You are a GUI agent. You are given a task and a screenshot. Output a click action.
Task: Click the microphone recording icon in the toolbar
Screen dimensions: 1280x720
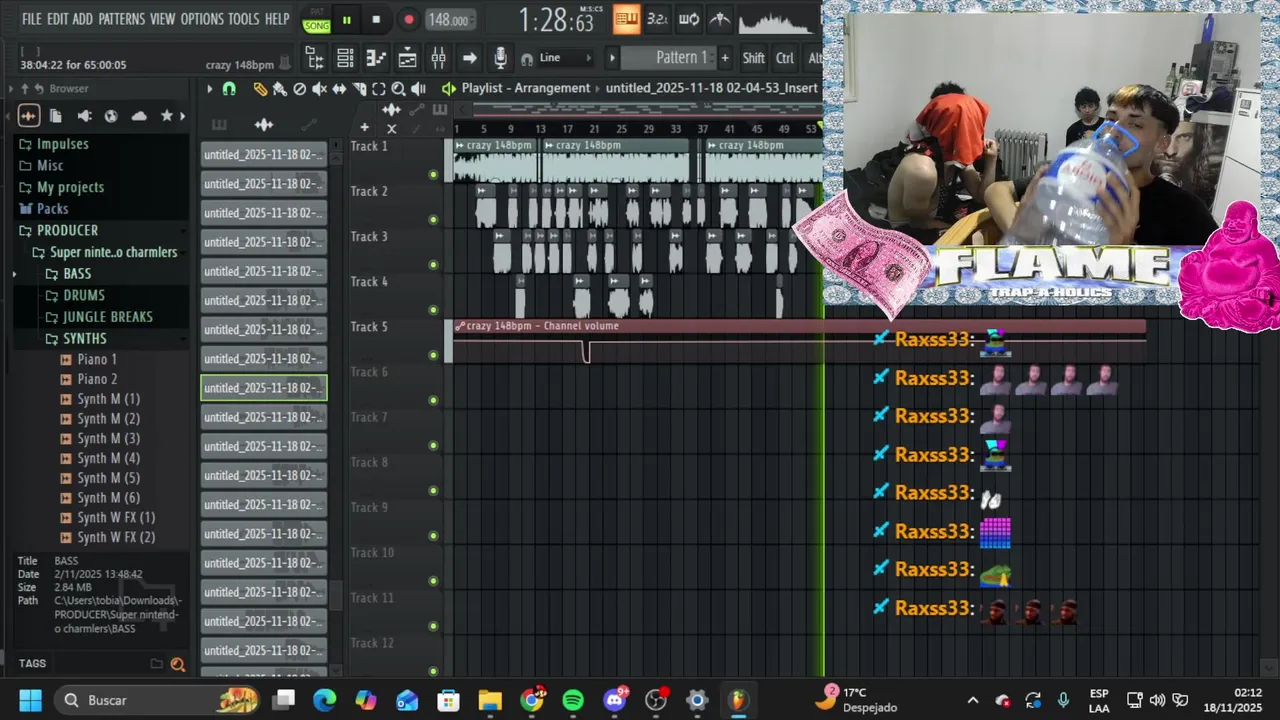(x=500, y=58)
